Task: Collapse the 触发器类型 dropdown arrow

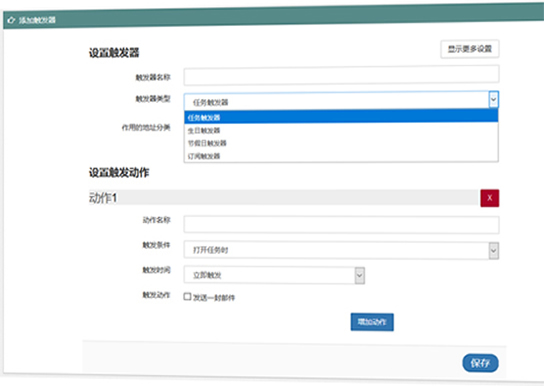Action: (x=494, y=100)
